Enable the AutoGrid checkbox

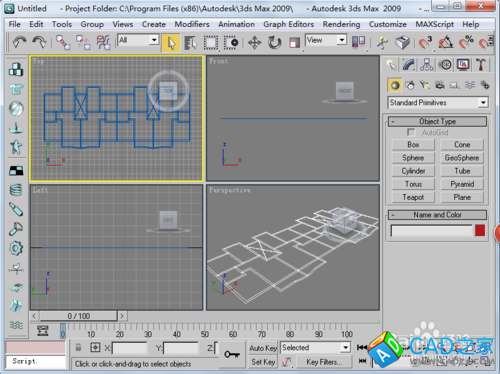411,133
